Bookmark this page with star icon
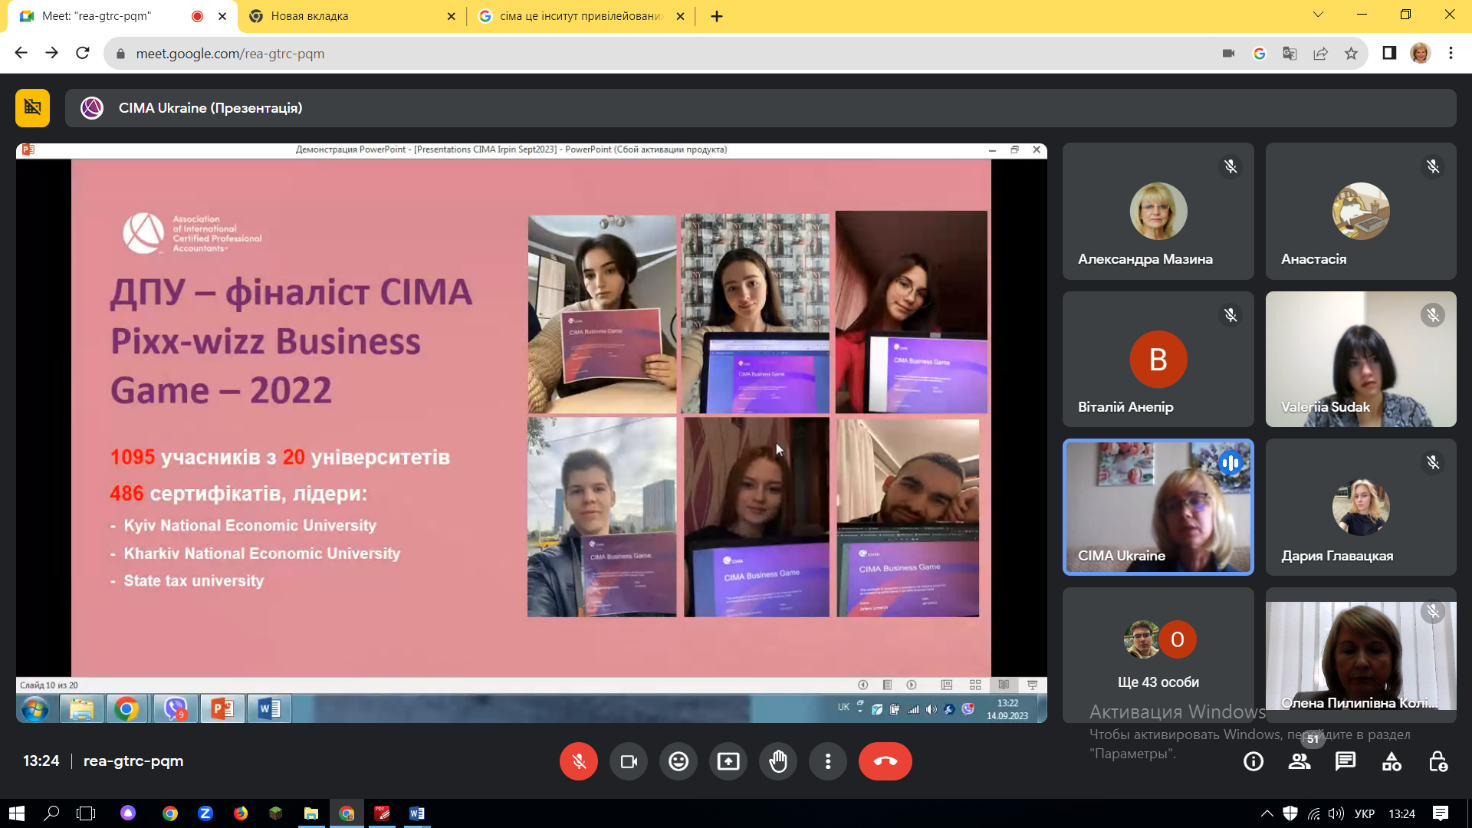 pyautogui.click(x=1351, y=54)
